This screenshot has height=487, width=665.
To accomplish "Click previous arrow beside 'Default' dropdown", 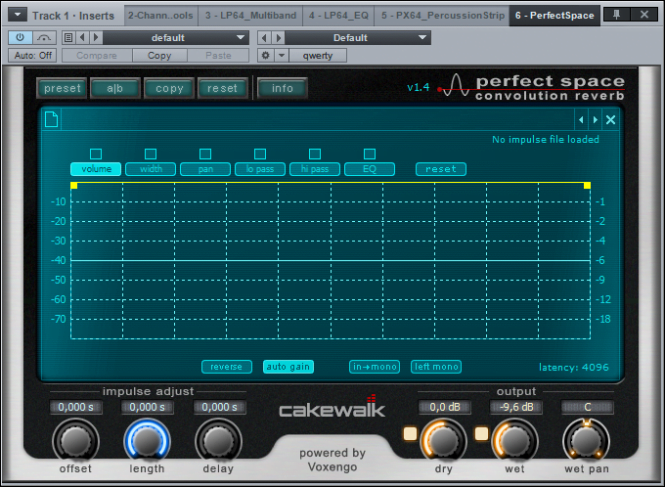I will coord(264,38).
